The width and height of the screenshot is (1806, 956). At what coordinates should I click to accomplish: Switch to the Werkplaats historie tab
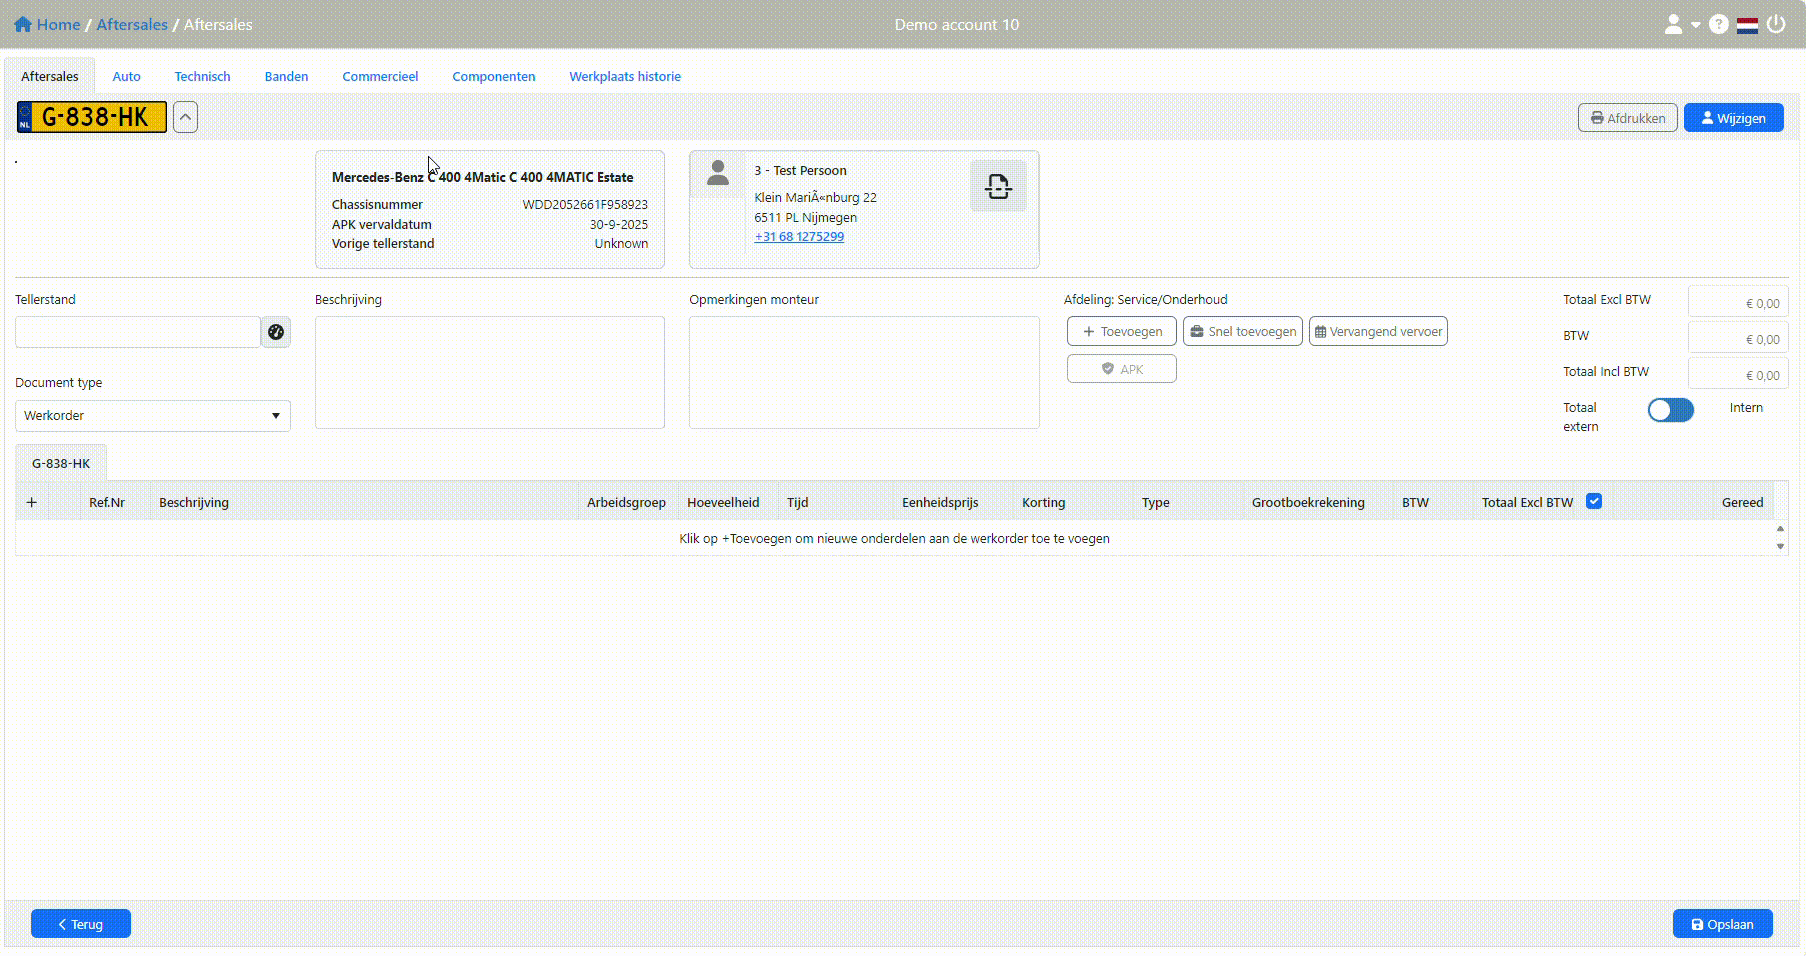tap(624, 76)
